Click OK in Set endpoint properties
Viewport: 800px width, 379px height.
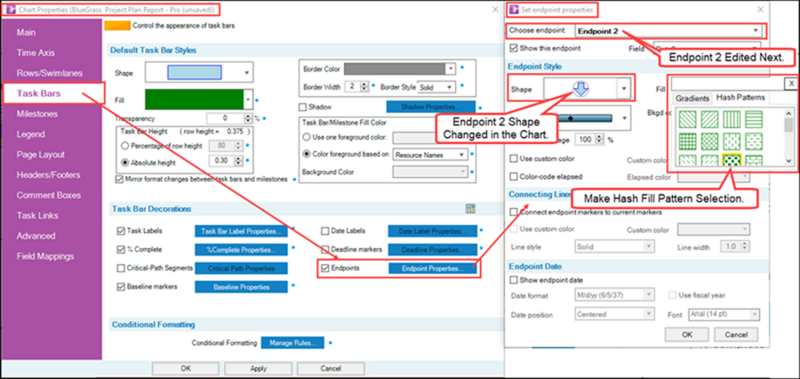point(687,335)
